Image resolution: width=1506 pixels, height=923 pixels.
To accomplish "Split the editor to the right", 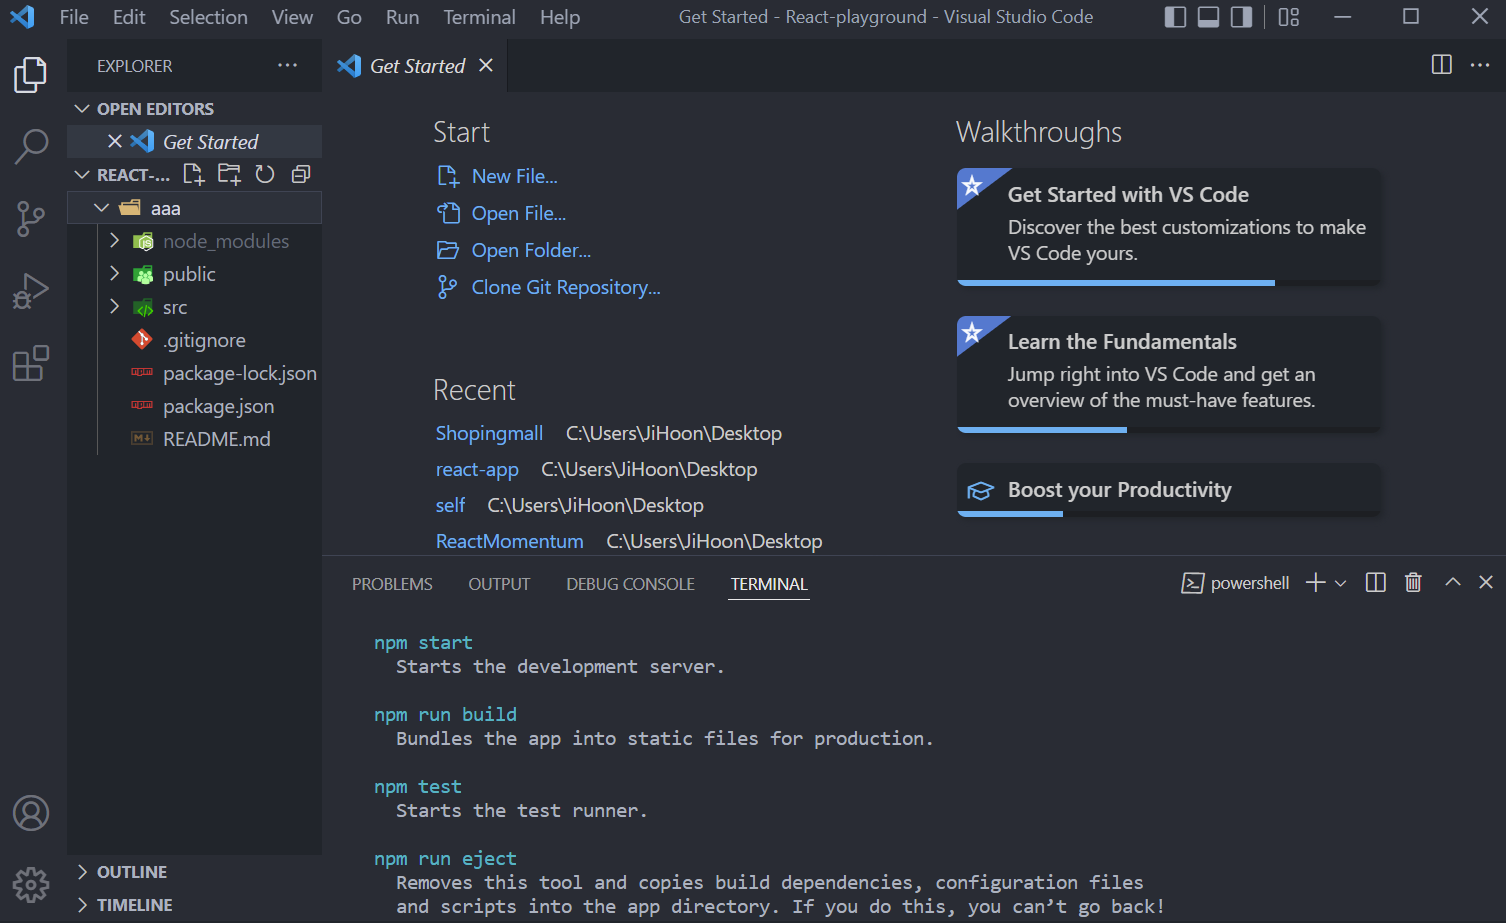I will coord(1442,65).
